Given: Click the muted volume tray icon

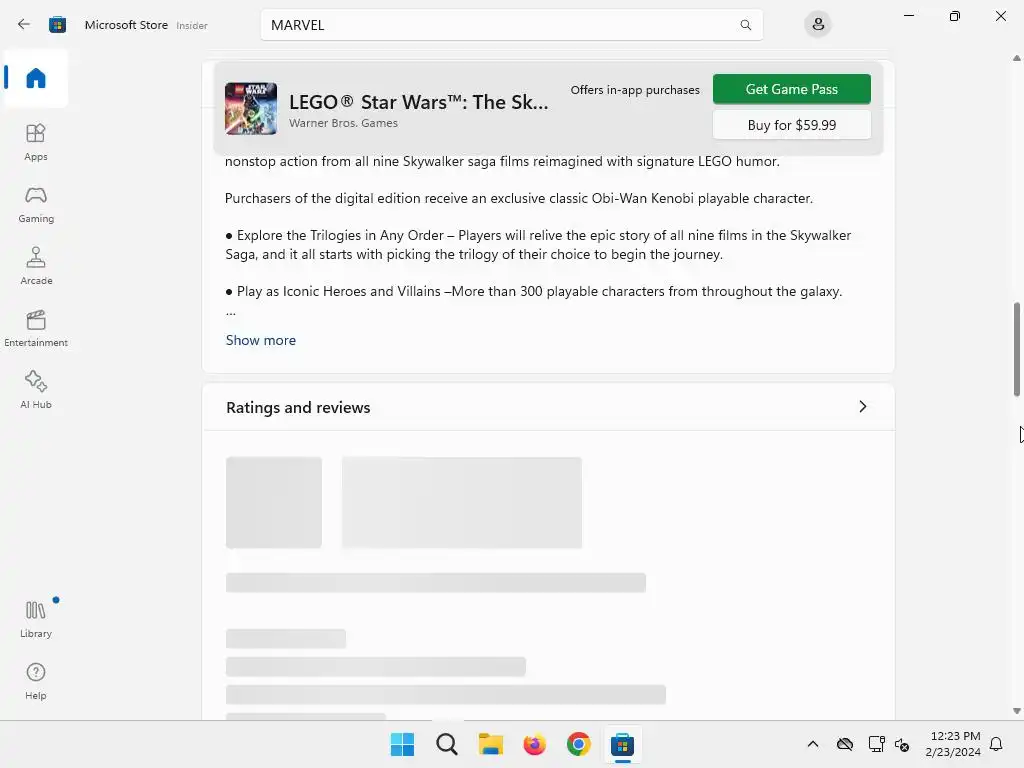Looking at the screenshot, I should [x=902, y=744].
